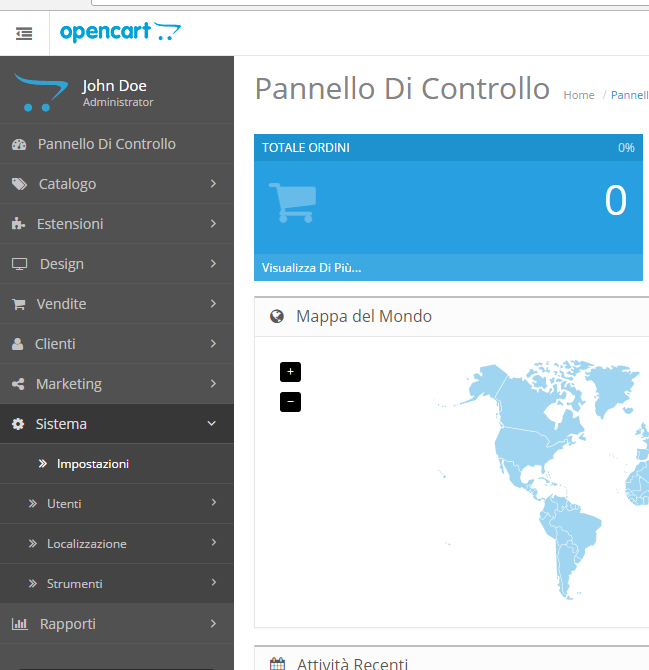Click the double-arrow icon beside Strumenti
This screenshot has height=670, width=649.
tap(33, 584)
